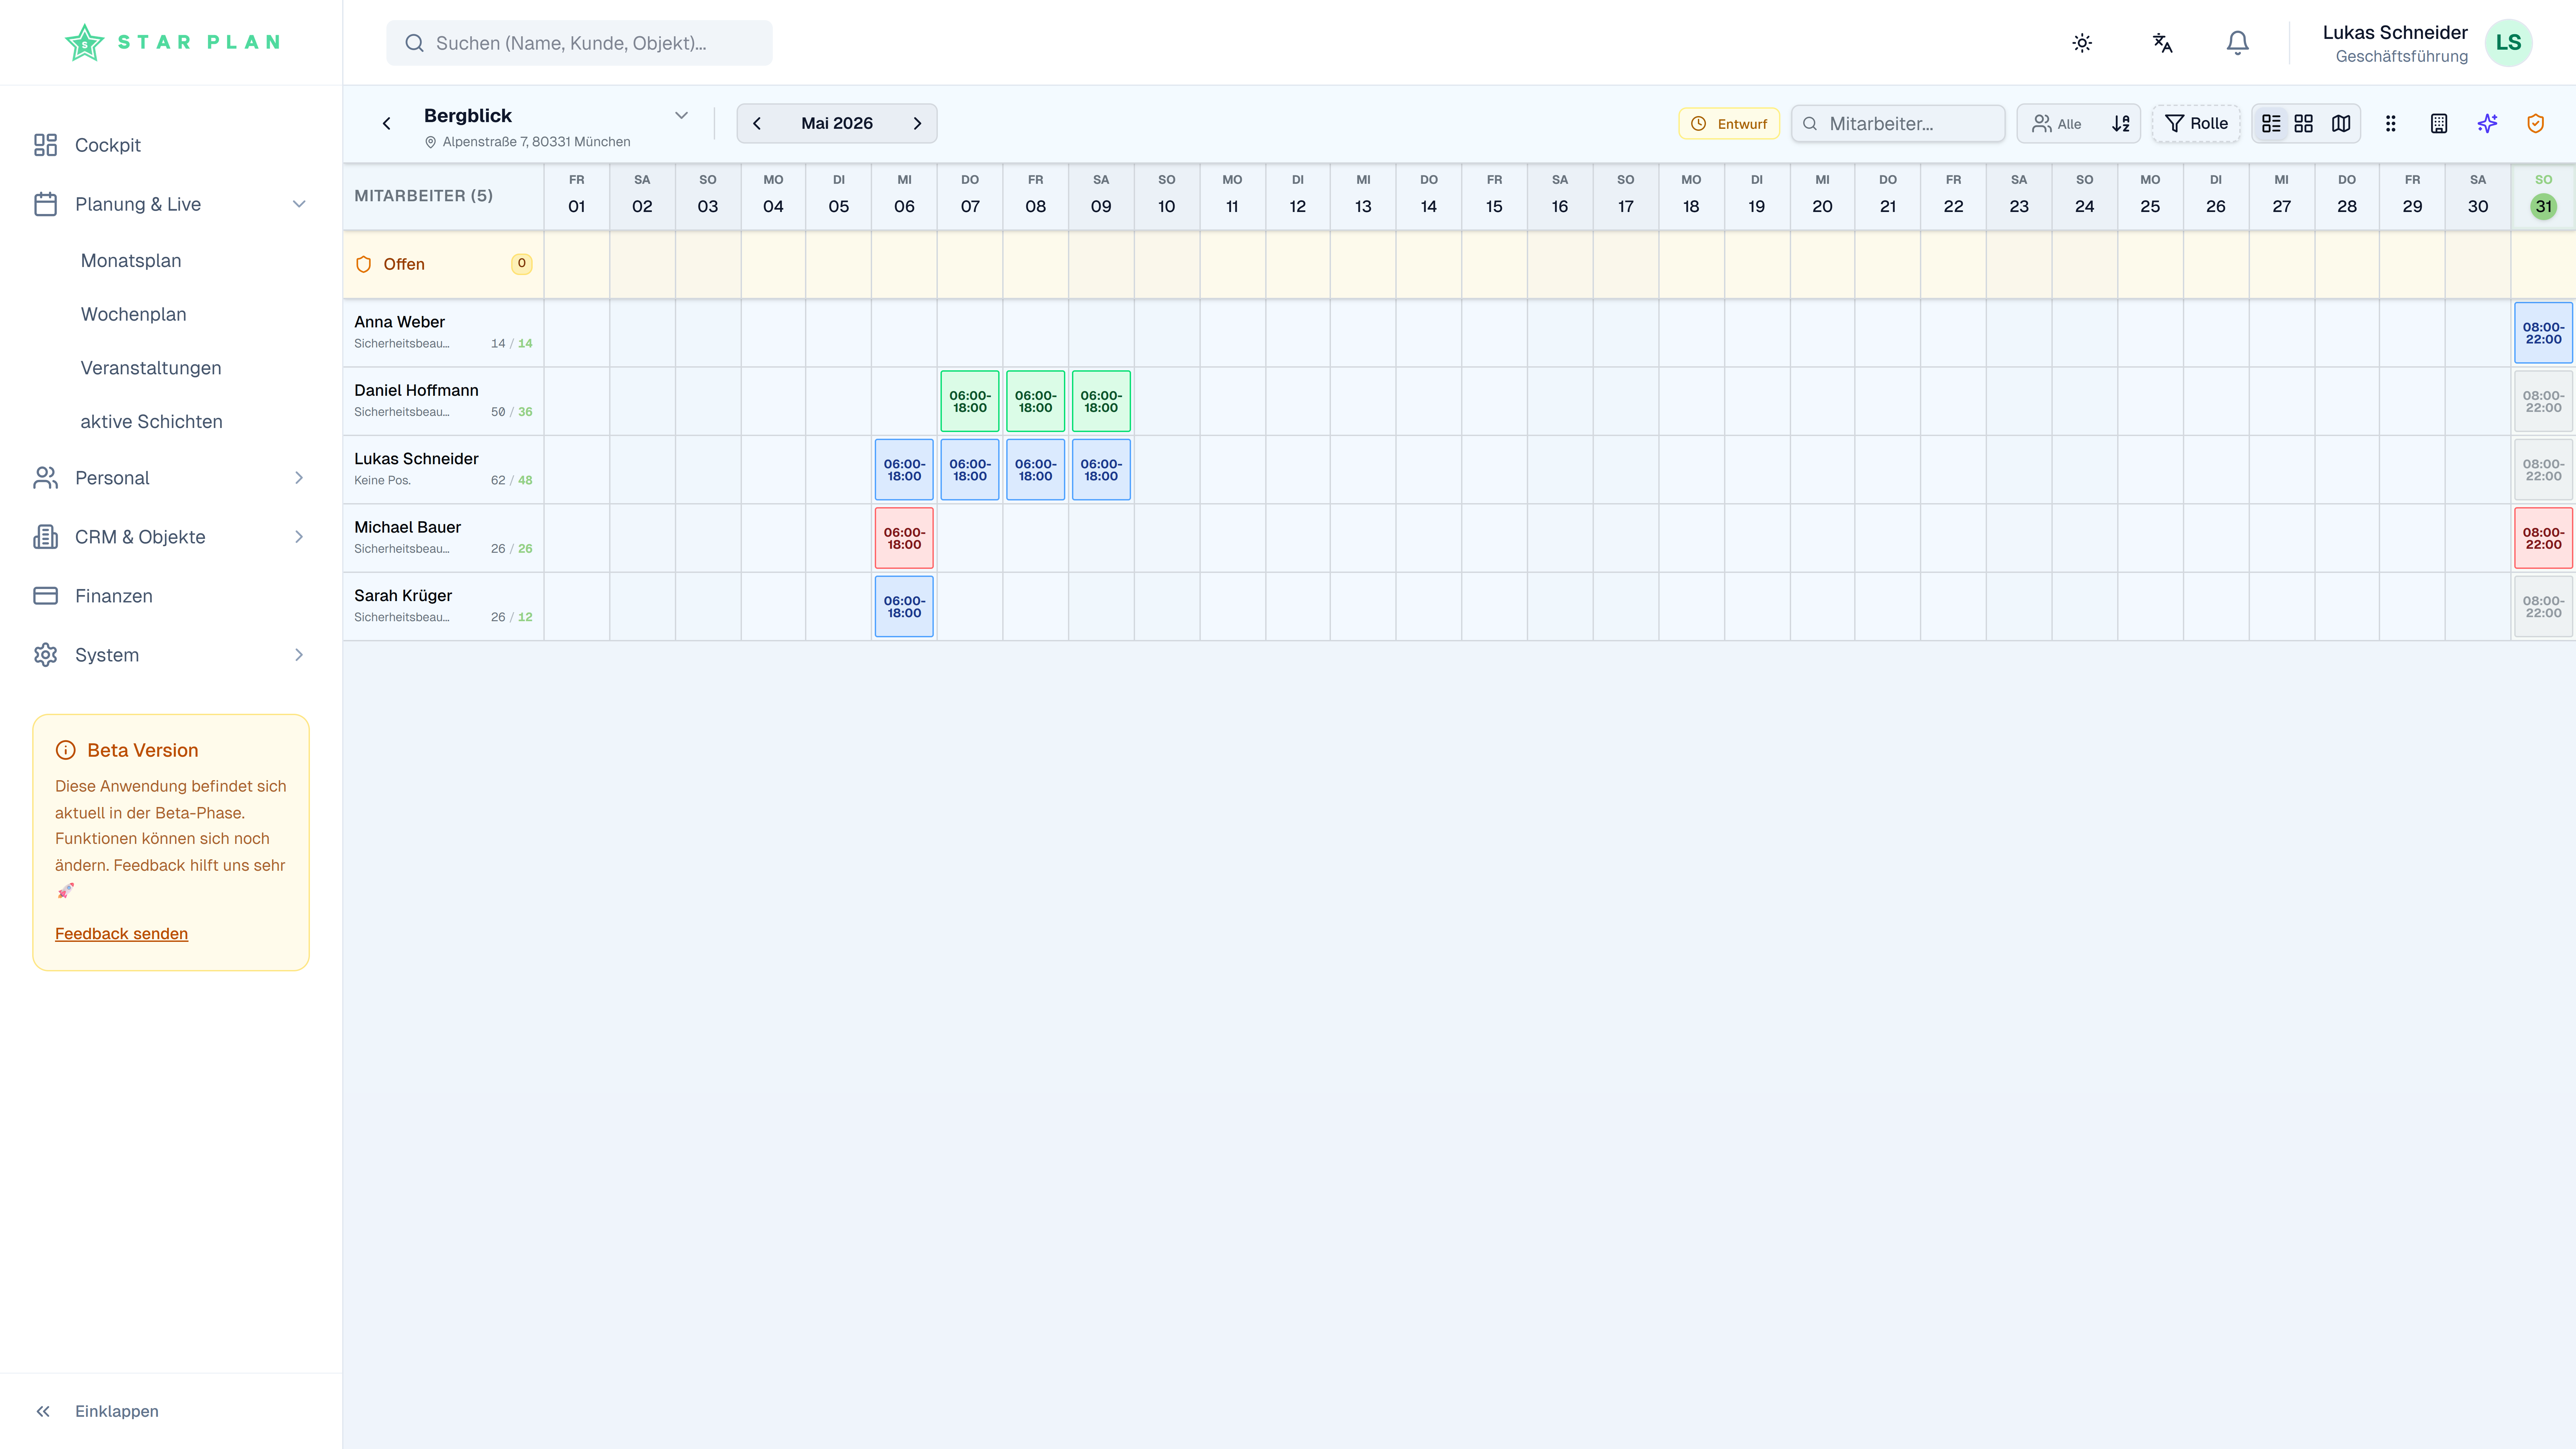Open the orange shield check icon
2576x1449 pixels.
[x=2536, y=124]
